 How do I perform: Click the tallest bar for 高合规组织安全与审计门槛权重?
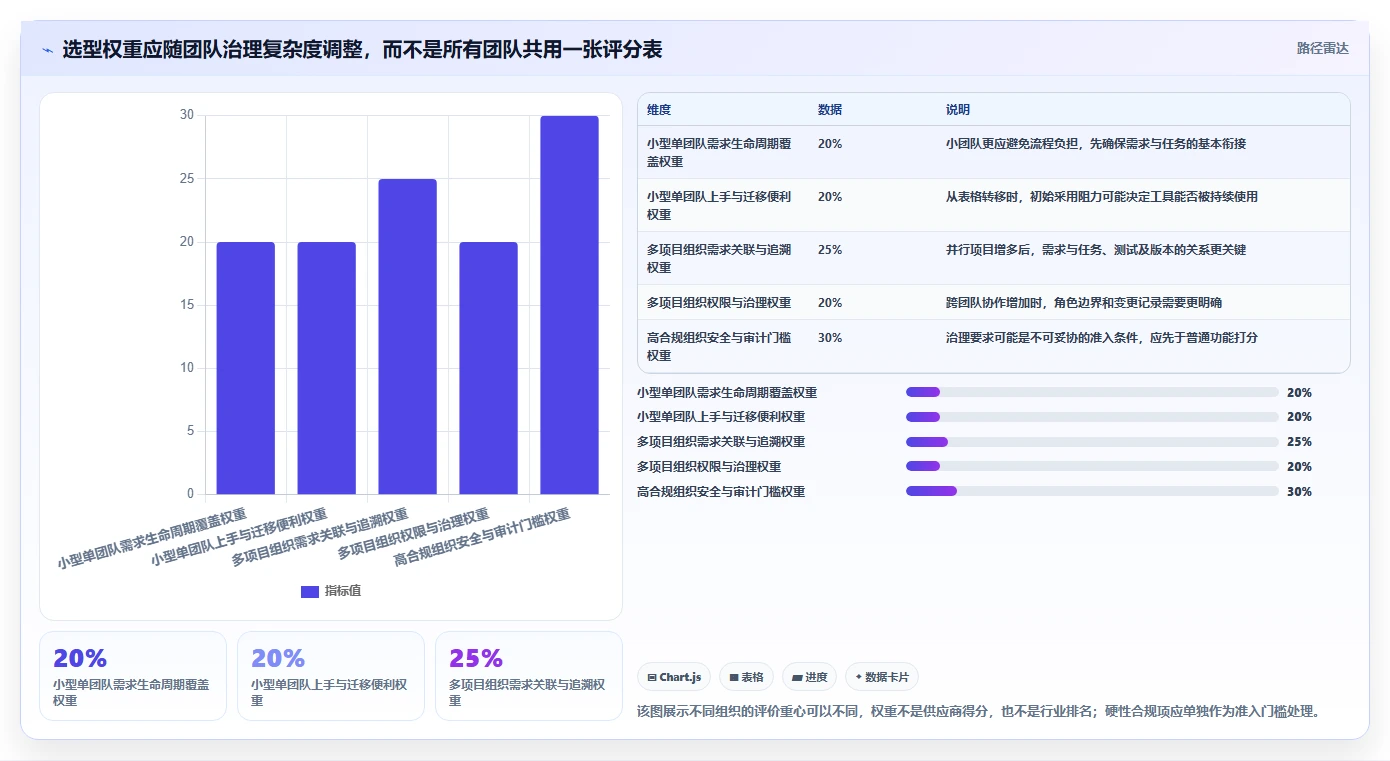569,305
